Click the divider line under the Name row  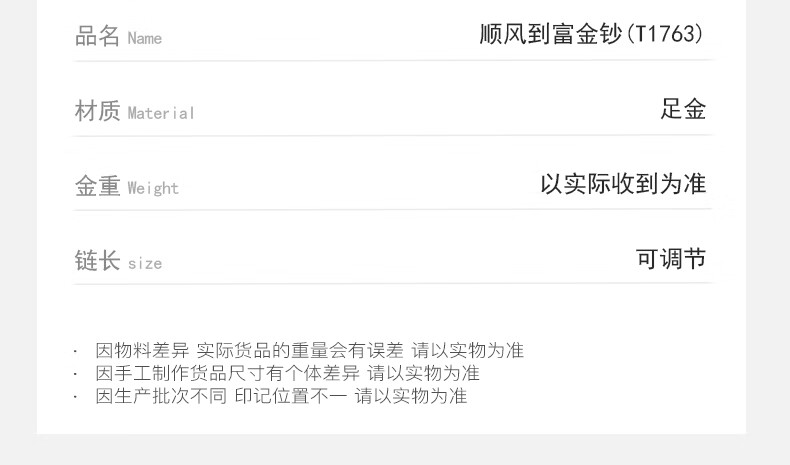tap(393, 60)
